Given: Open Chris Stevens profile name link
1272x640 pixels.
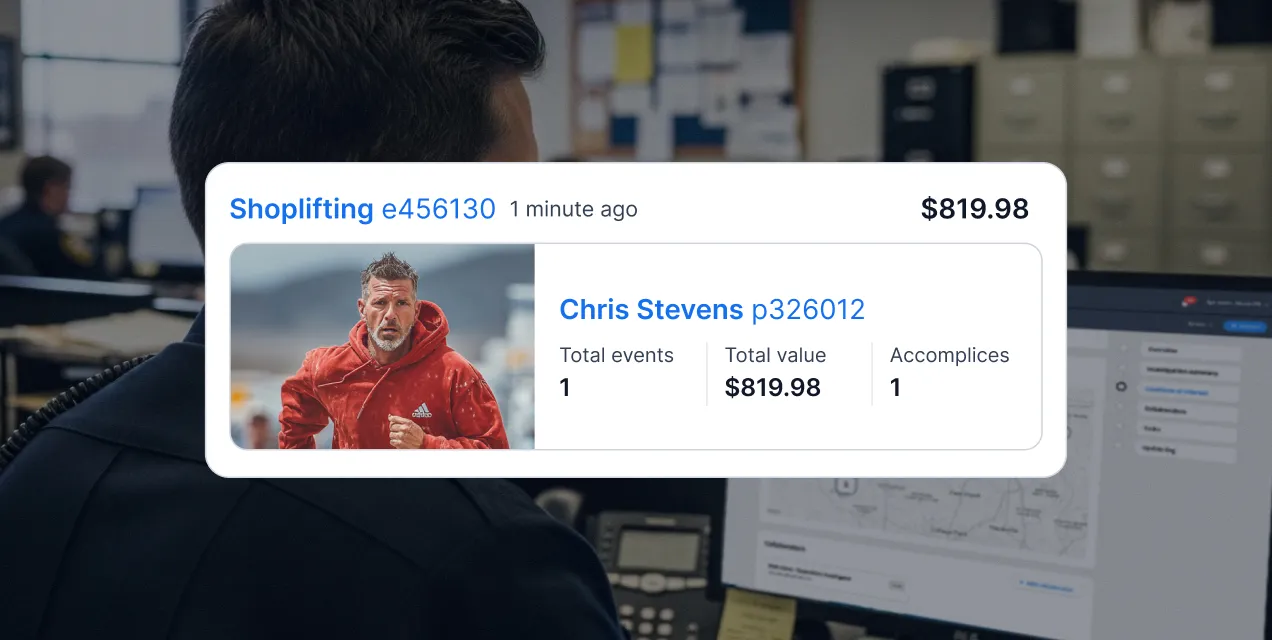Looking at the screenshot, I should 651,310.
